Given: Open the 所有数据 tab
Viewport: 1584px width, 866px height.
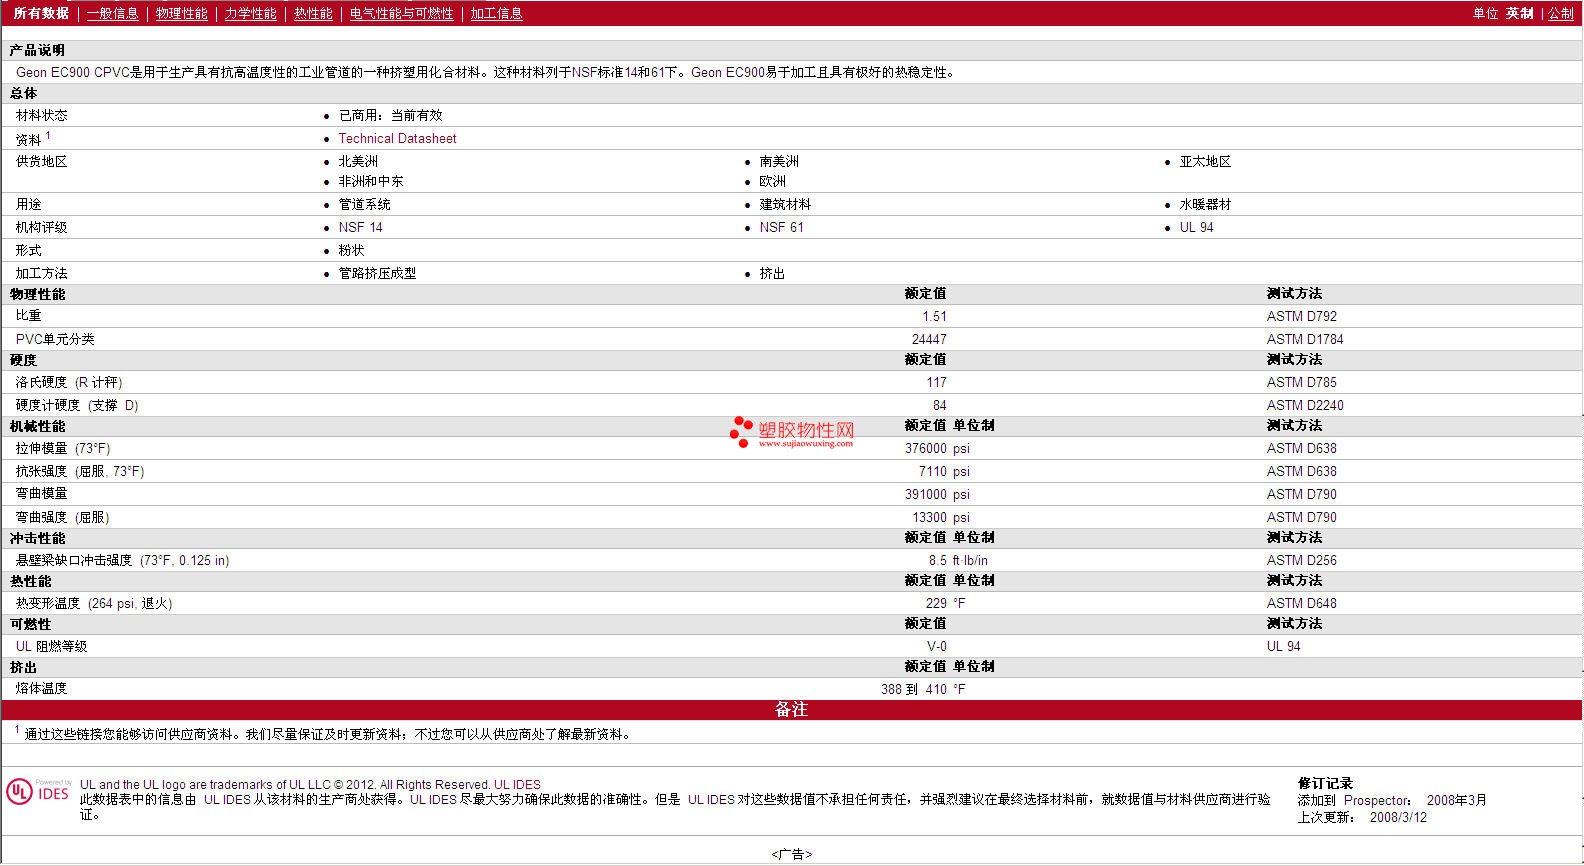Looking at the screenshot, I should click(x=41, y=14).
